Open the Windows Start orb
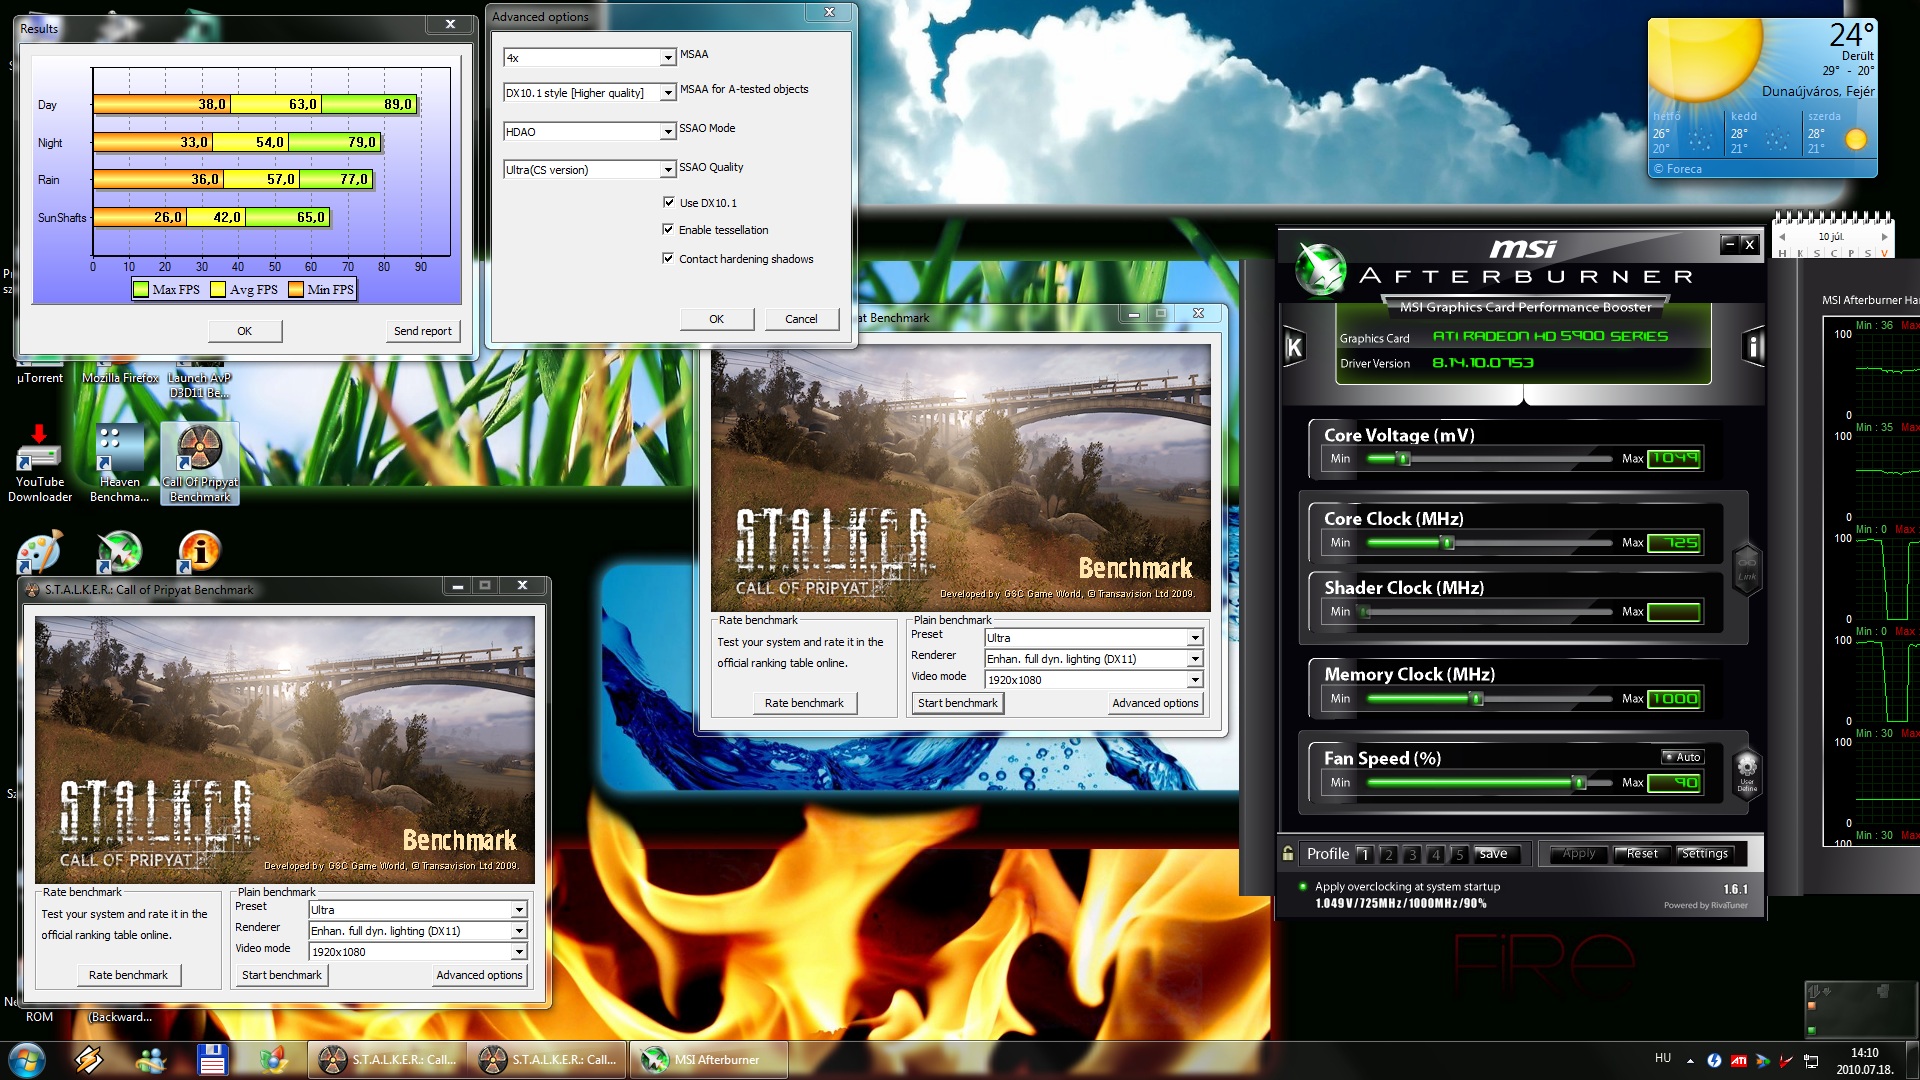 (x=27, y=1060)
